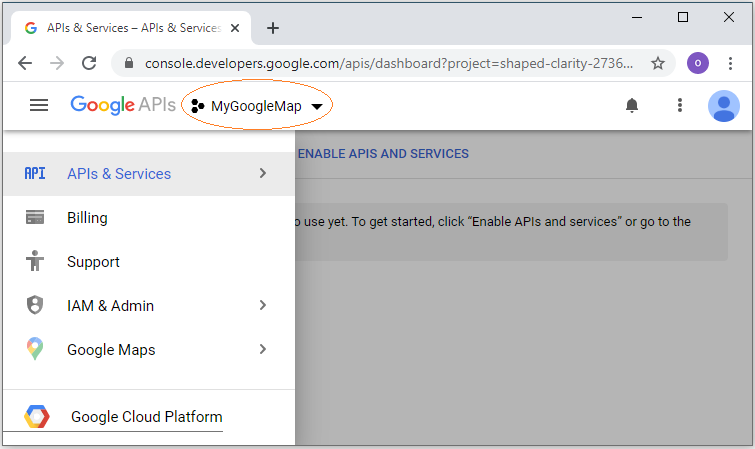Screen dimensions: 755x449
Task: Open the Chrome three-dot menu
Action: [x=730, y=63]
